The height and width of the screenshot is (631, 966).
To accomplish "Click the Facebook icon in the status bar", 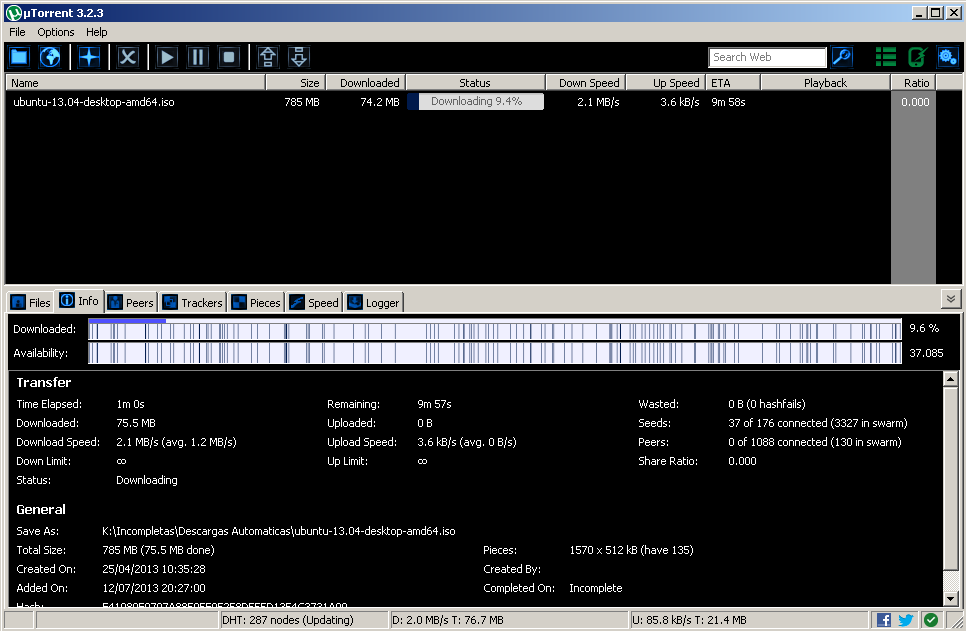I will 883,620.
